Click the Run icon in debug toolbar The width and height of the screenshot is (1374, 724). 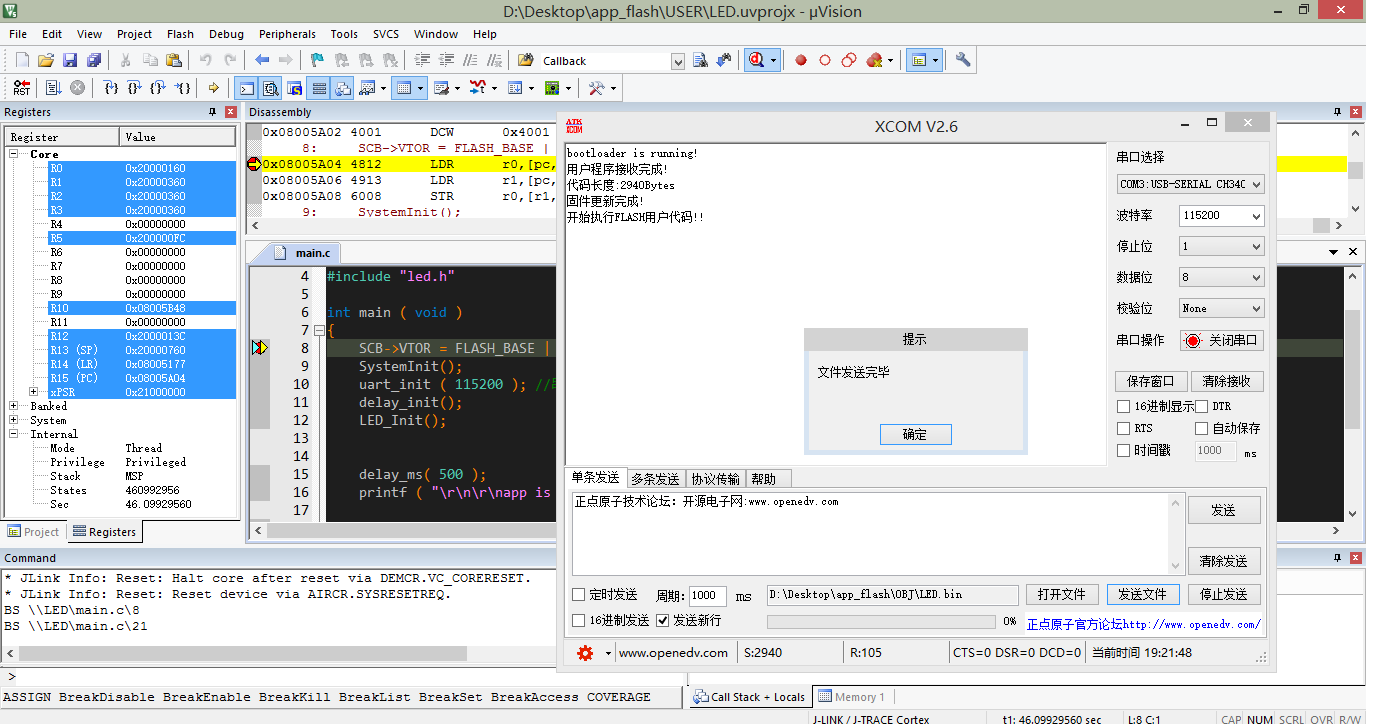click(53, 88)
